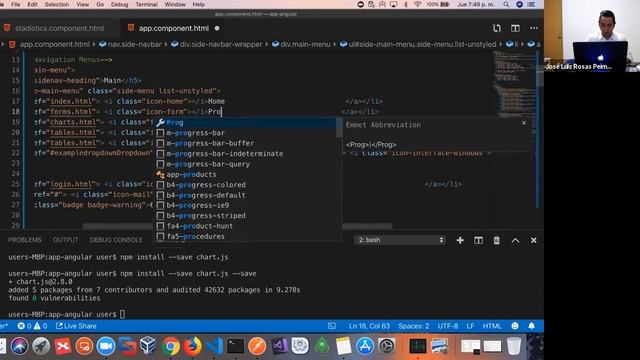
Task: Open the View menu
Action: tap(82, 4)
